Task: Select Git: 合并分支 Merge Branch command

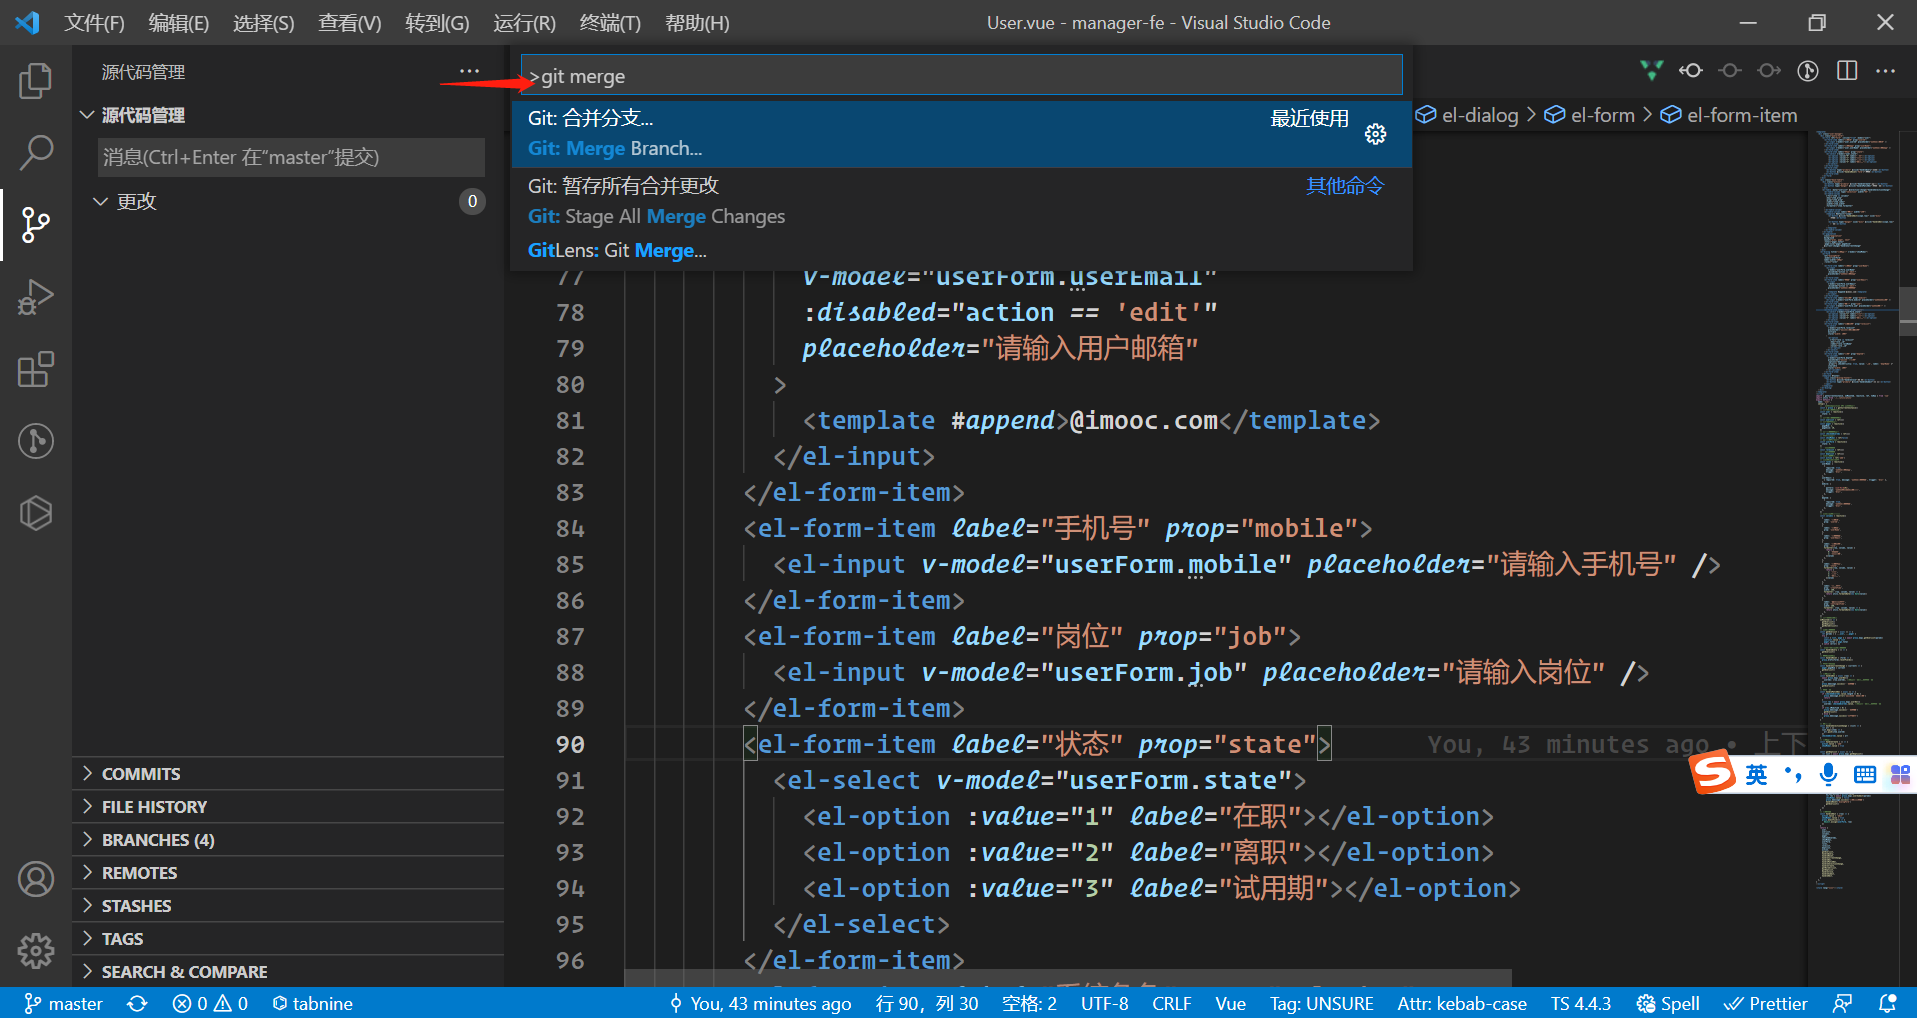Action: (x=961, y=133)
